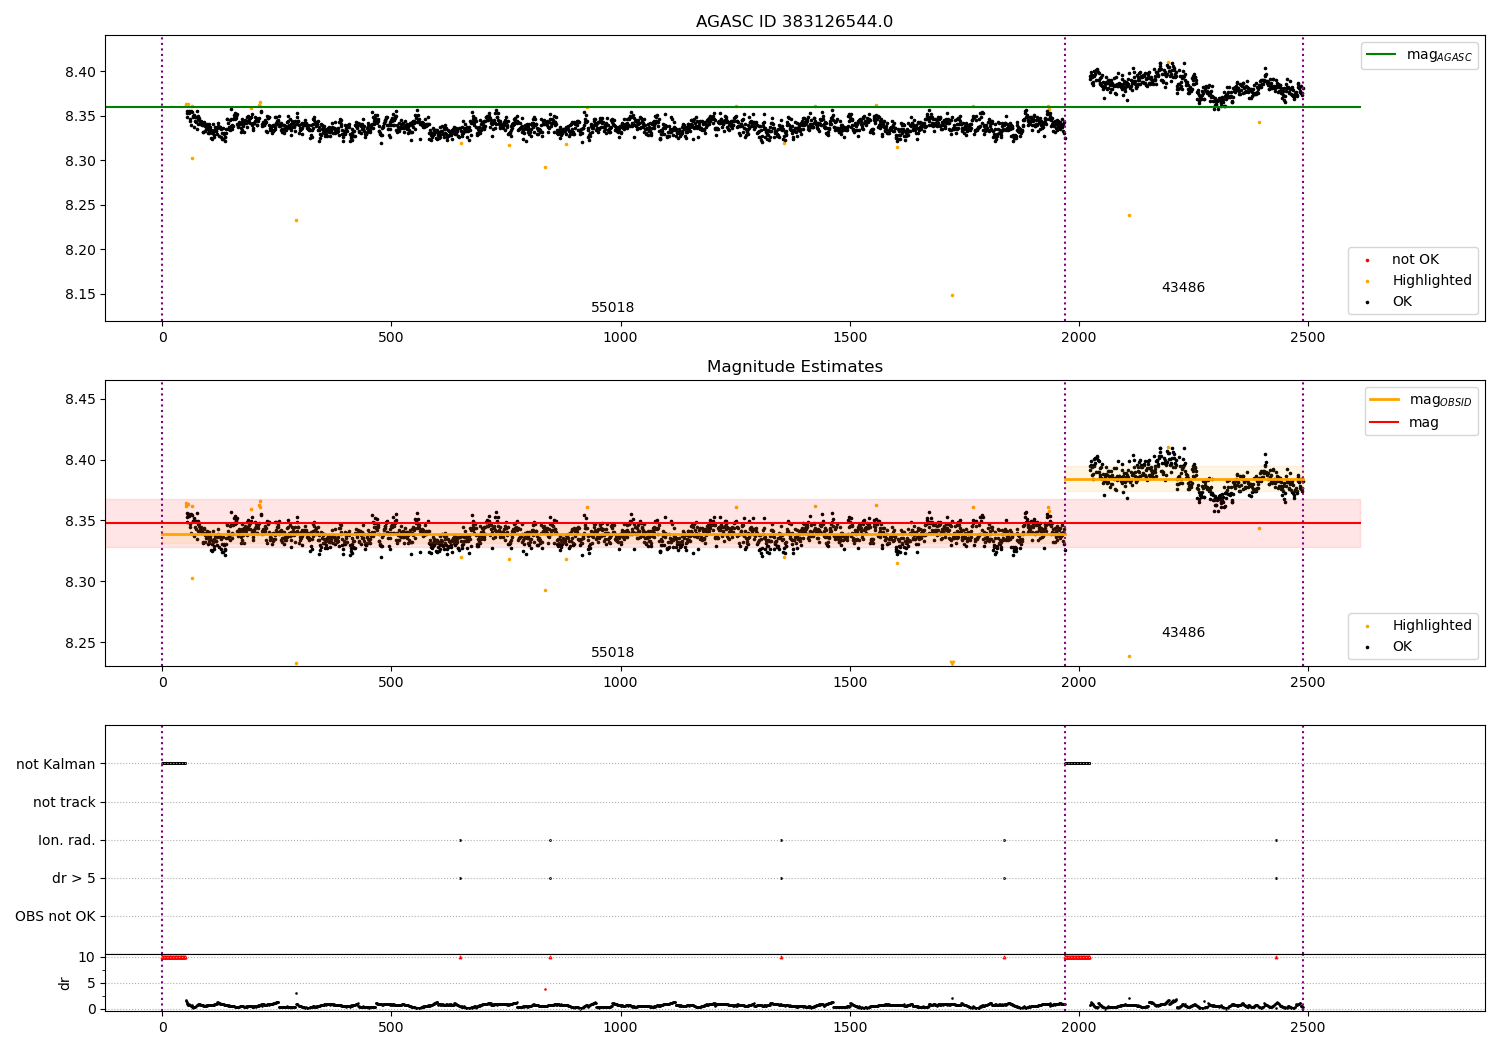Click the 'not Kalman' axis label
This screenshot has width=1500, height=1050.
(x=56, y=764)
